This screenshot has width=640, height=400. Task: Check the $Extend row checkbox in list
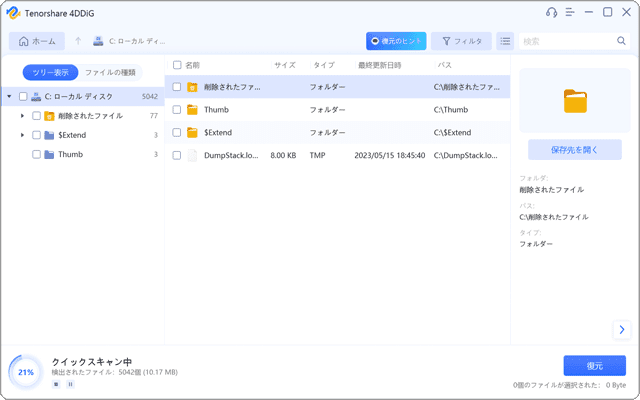(x=177, y=133)
